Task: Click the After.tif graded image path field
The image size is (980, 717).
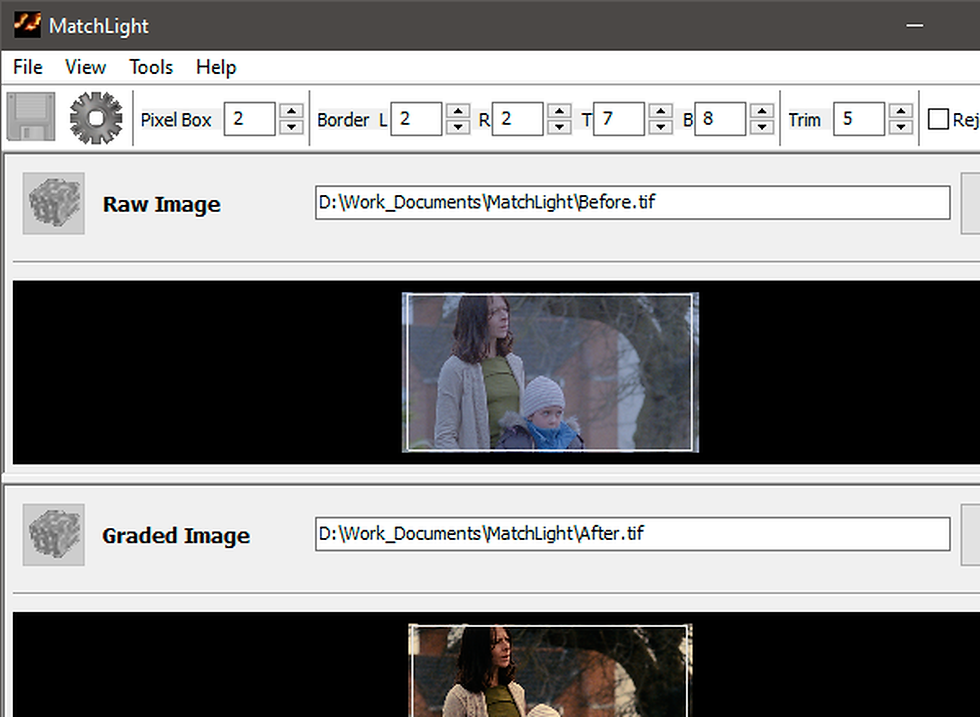Action: point(632,534)
